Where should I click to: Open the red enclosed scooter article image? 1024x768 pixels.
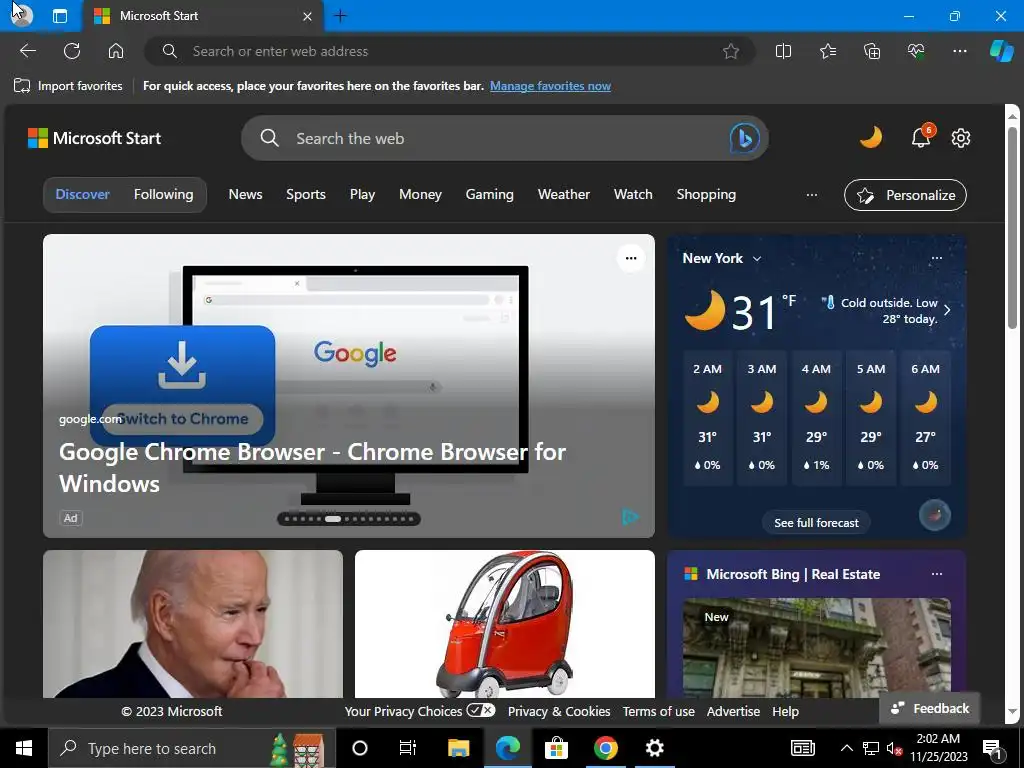point(504,624)
